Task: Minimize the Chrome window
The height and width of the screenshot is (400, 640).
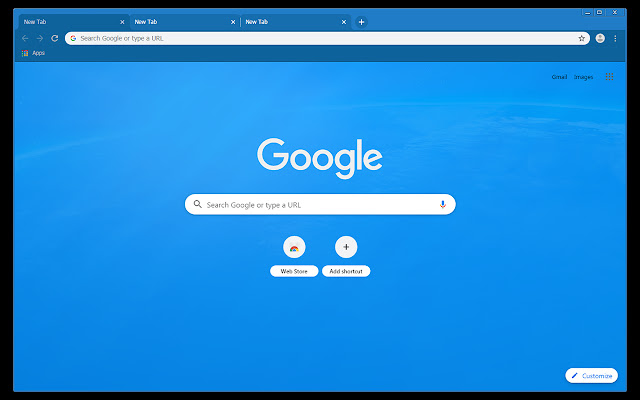Action: pos(588,13)
